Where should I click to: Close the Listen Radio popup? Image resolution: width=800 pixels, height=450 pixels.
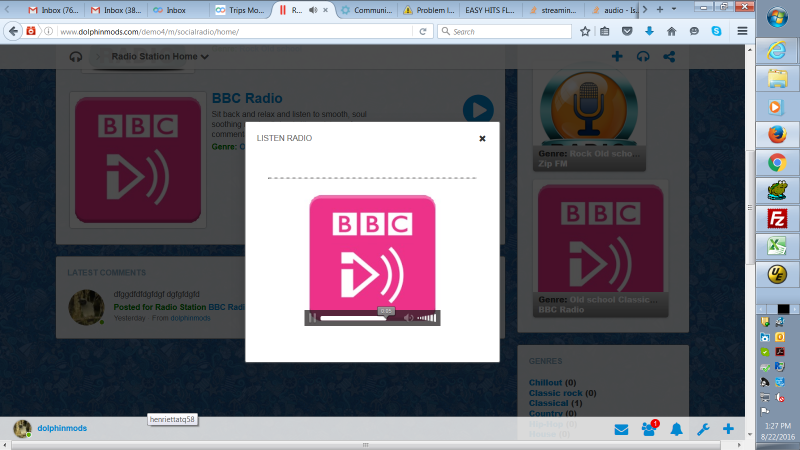482,138
